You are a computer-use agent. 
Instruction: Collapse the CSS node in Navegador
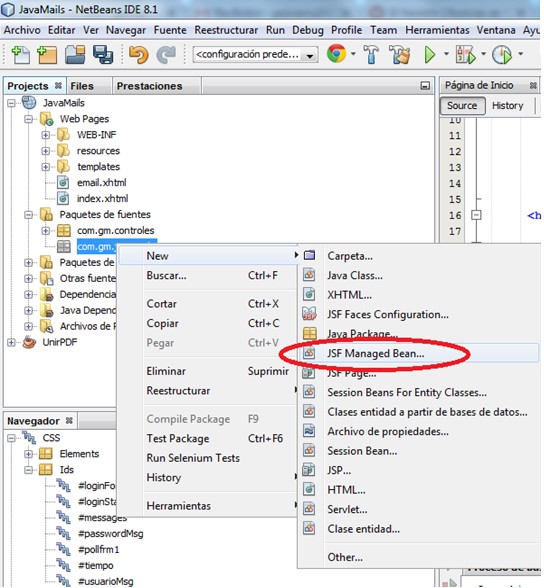[x=12, y=438]
